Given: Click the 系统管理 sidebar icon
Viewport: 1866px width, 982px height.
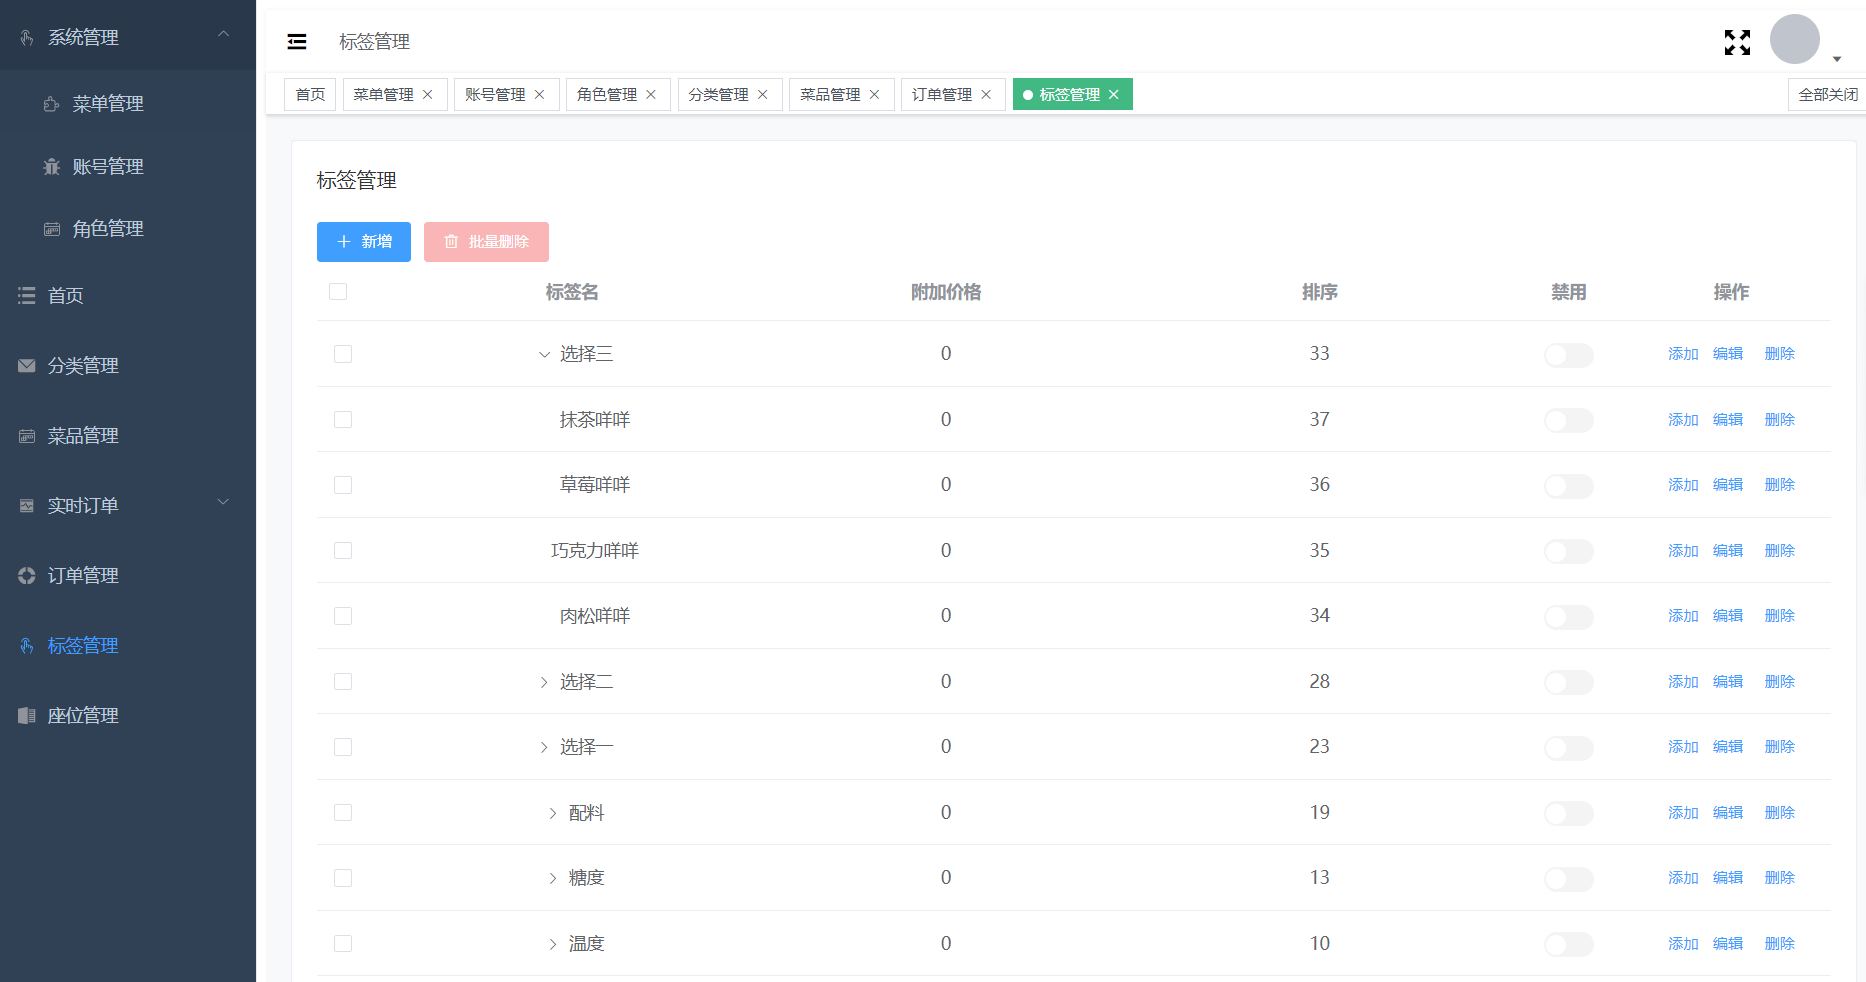Looking at the screenshot, I should click(27, 38).
